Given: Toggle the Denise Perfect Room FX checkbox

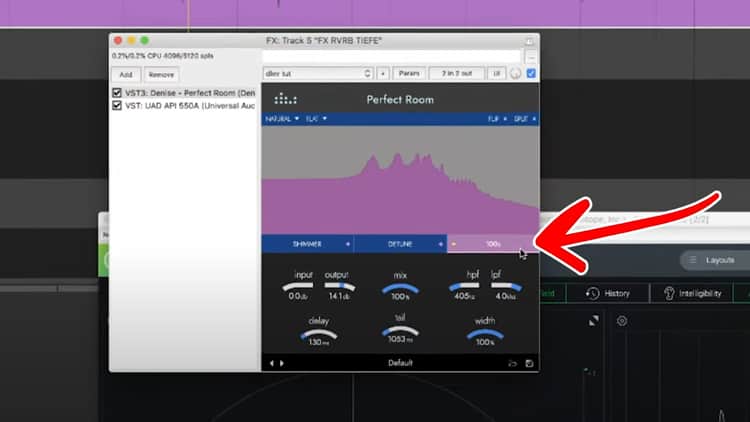Looking at the screenshot, I should (x=117, y=93).
